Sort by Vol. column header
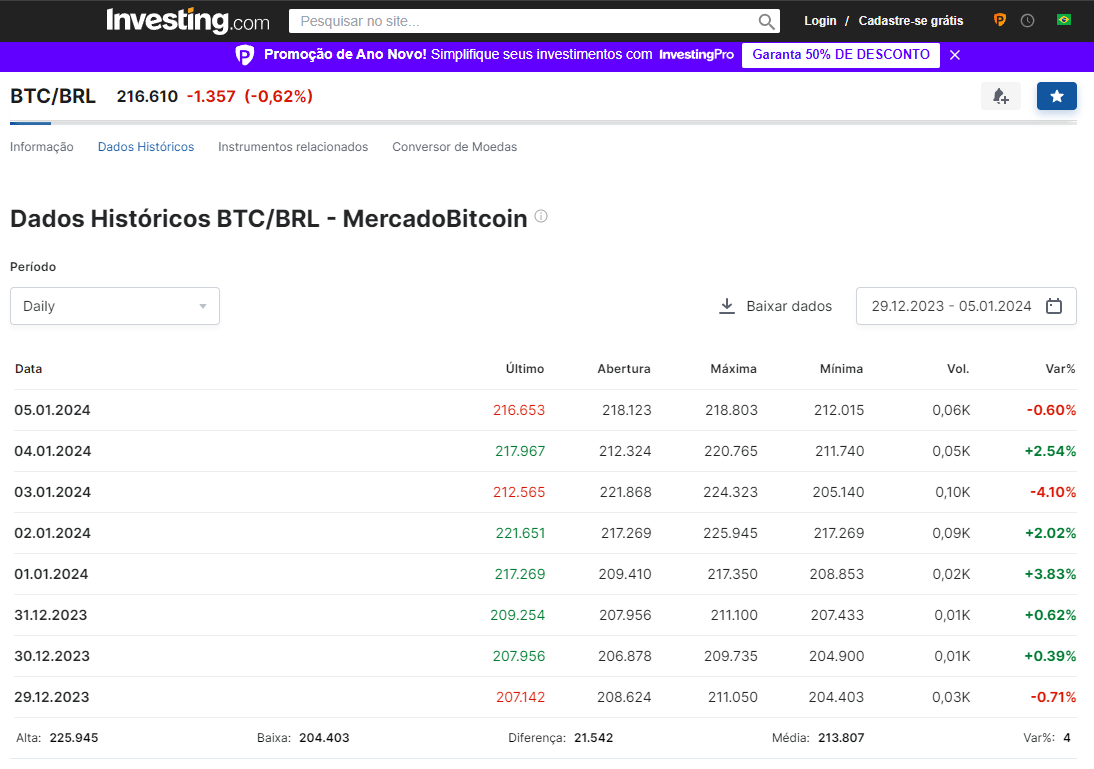The image size is (1094, 769). pos(958,369)
